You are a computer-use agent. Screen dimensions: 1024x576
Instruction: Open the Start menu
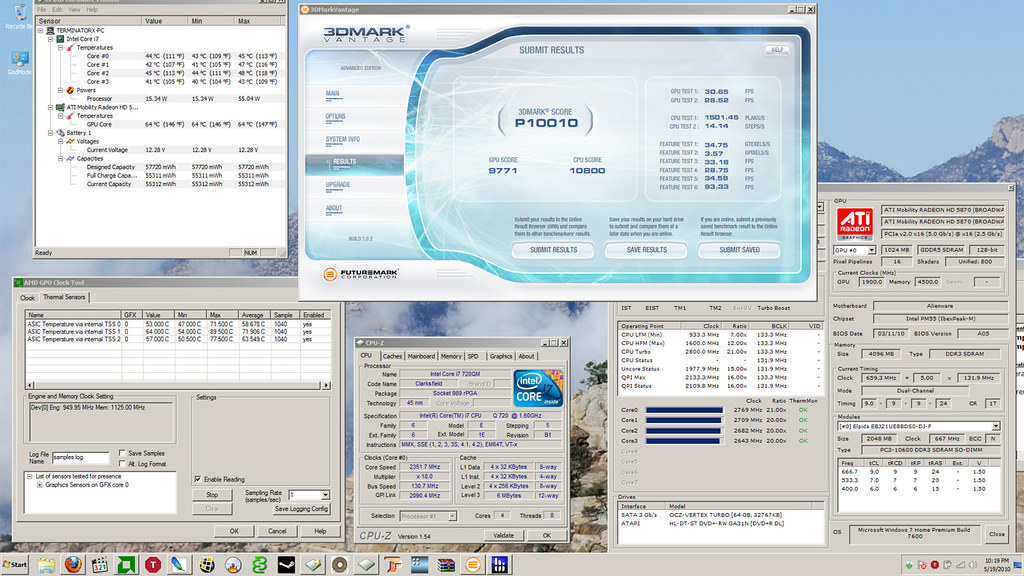[x=15, y=565]
